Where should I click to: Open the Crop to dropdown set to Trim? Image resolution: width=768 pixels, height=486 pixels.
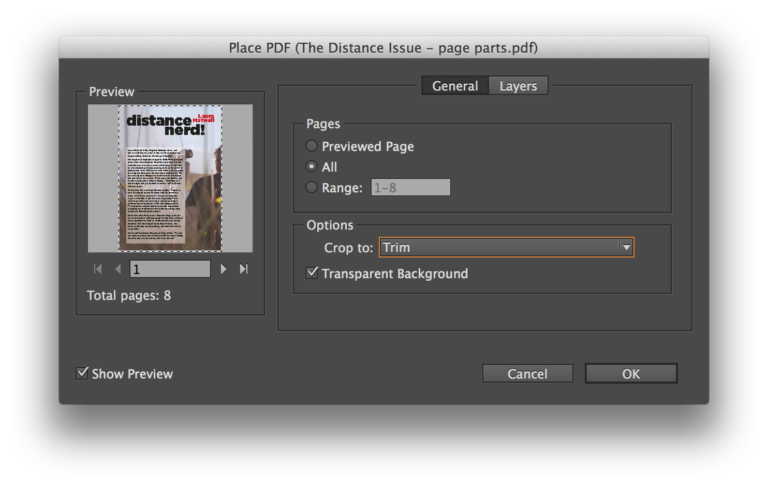pos(498,247)
